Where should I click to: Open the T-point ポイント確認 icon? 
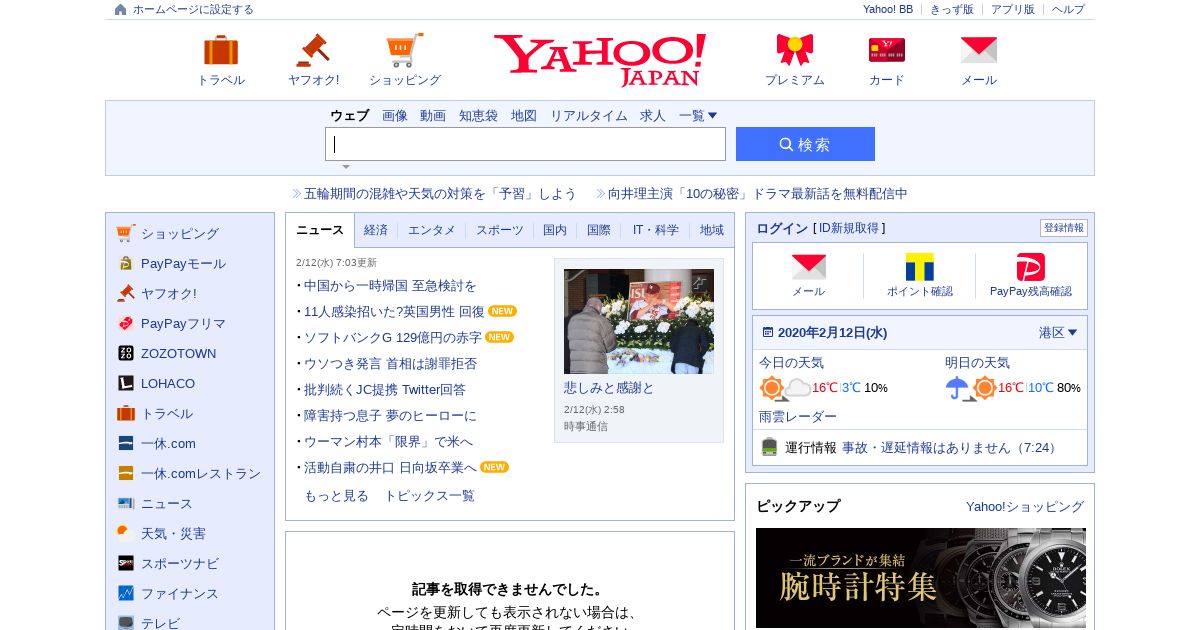(x=920, y=267)
